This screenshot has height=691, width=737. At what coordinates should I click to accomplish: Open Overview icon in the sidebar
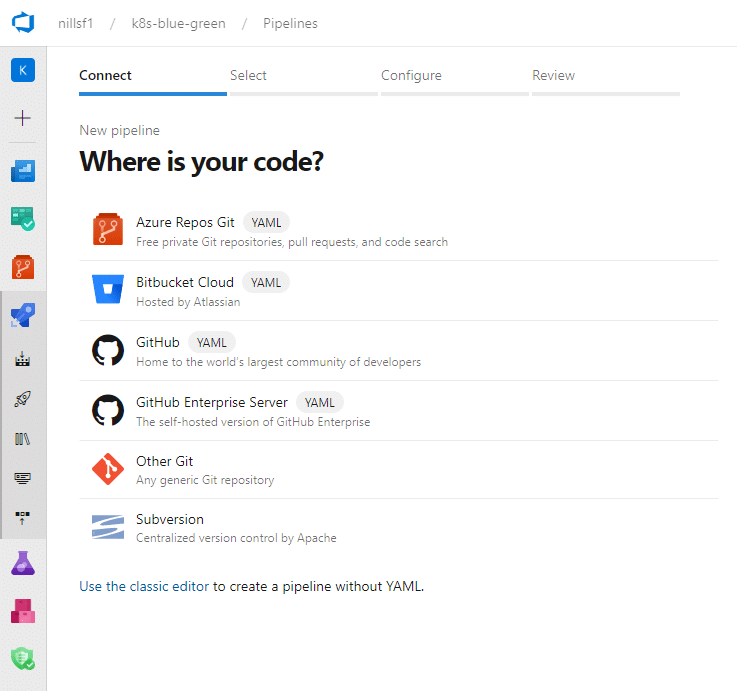(23, 171)
